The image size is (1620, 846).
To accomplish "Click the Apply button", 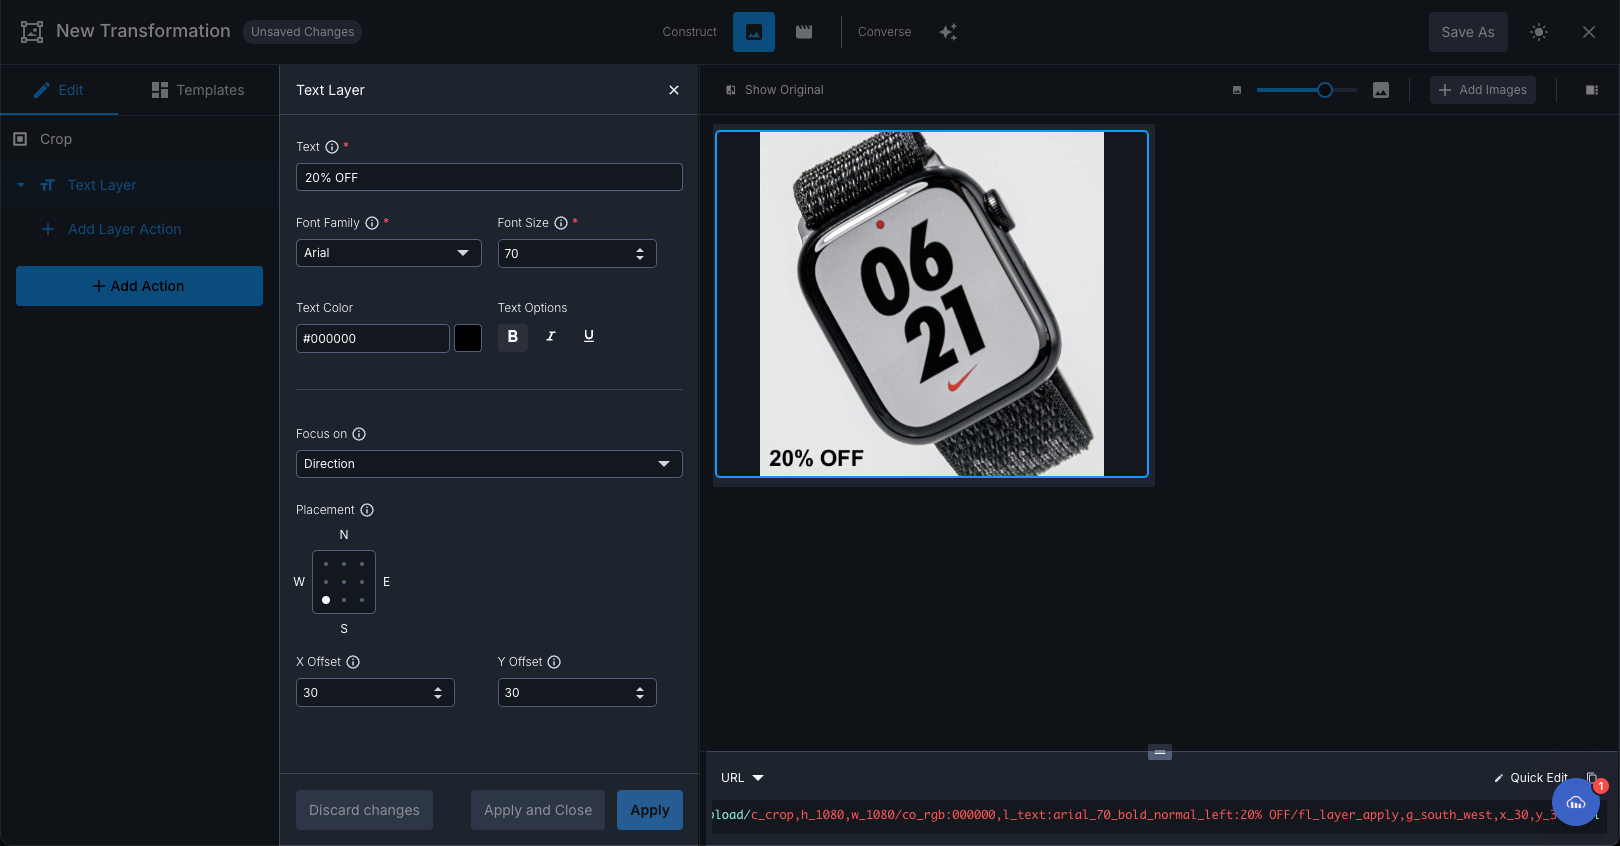I will 650,810.
